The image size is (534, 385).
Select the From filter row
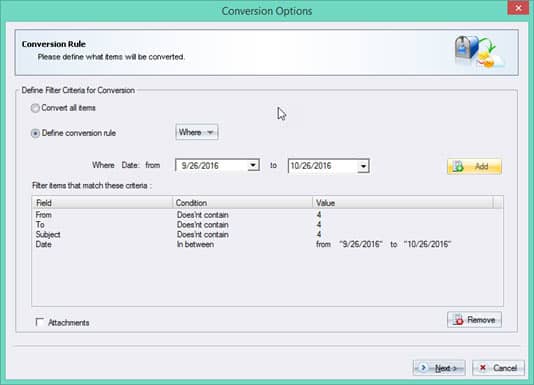pos(267,215)
